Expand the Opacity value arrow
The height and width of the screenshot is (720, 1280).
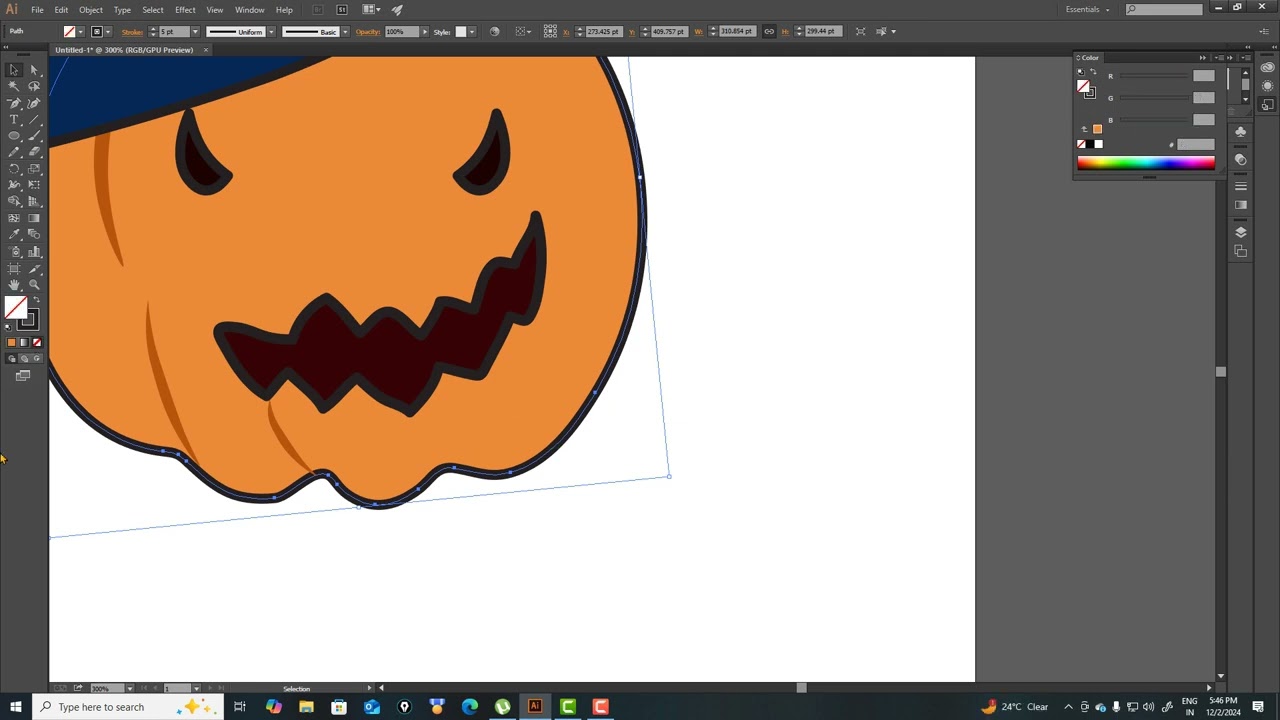point(424,32)
